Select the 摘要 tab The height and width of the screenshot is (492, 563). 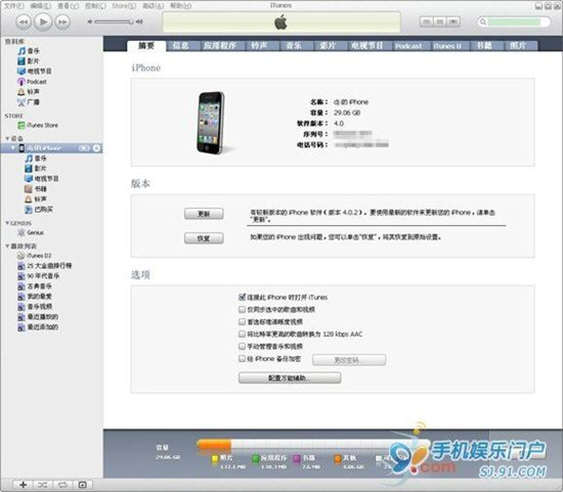tap(146, 46)
